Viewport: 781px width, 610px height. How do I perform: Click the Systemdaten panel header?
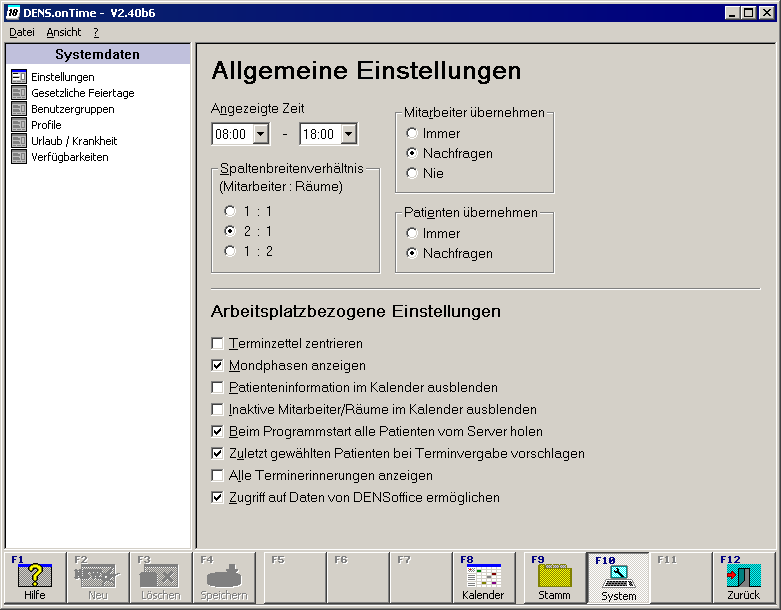98,54
